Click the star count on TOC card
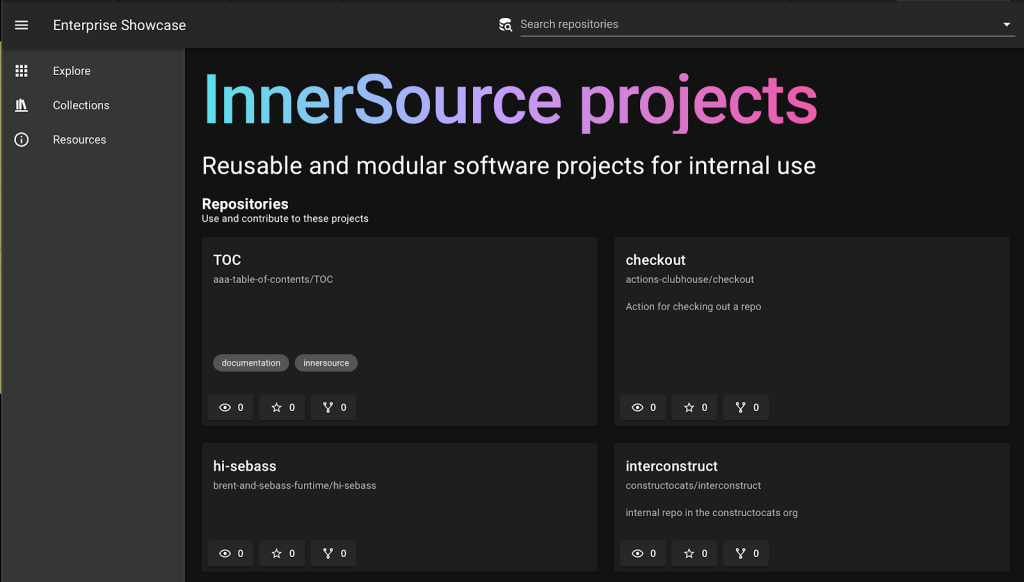This screenshot has width=1024, height=582. pyautogui.click(x=283, y=407)
